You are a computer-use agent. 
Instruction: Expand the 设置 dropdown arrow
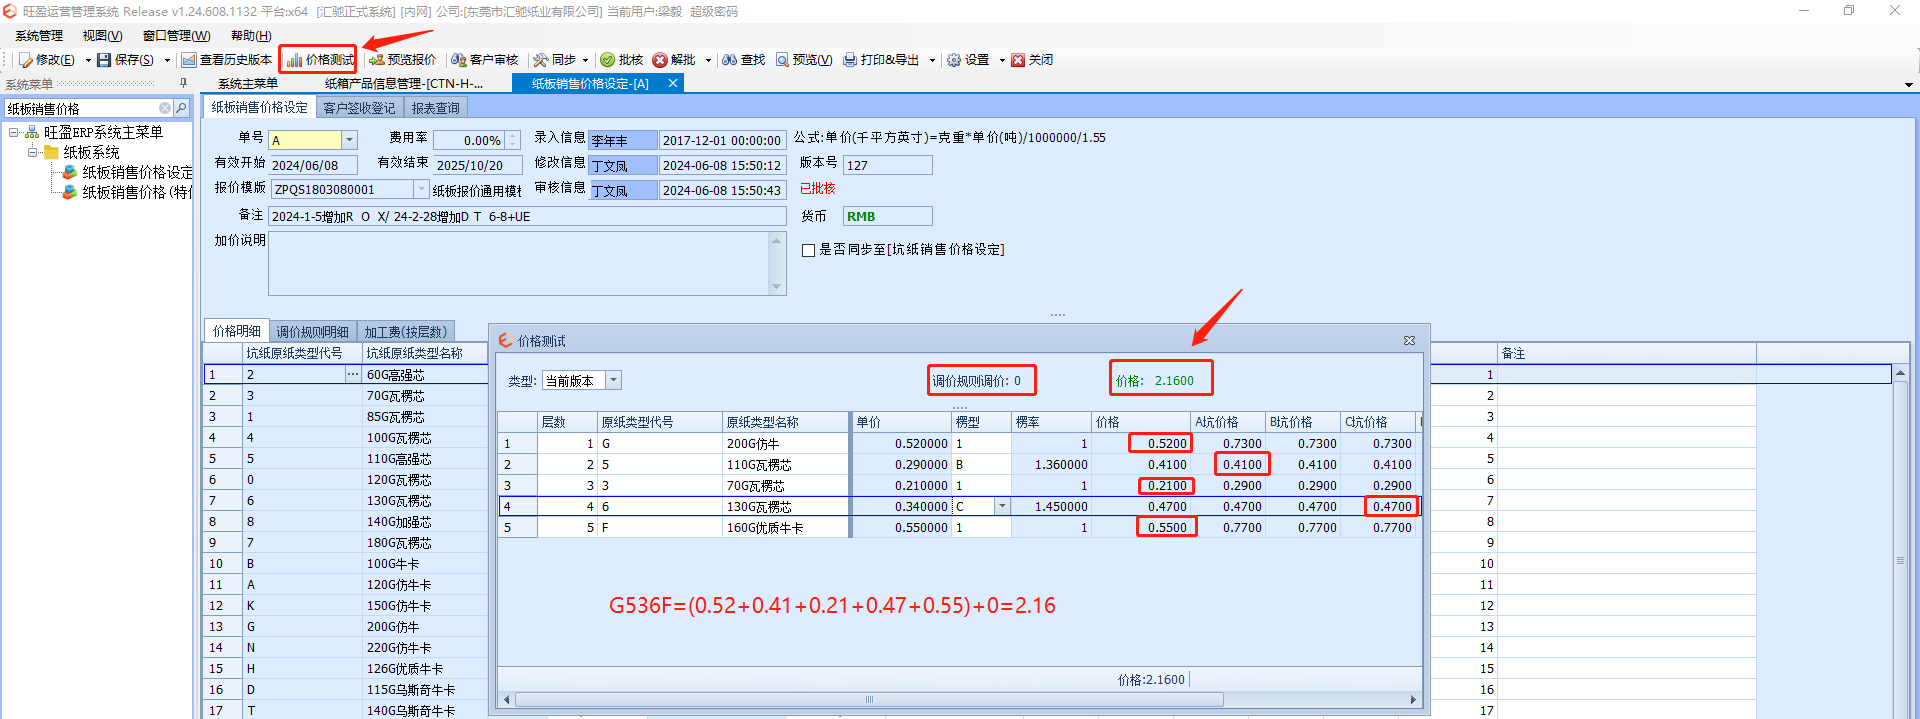point(1001,60)
